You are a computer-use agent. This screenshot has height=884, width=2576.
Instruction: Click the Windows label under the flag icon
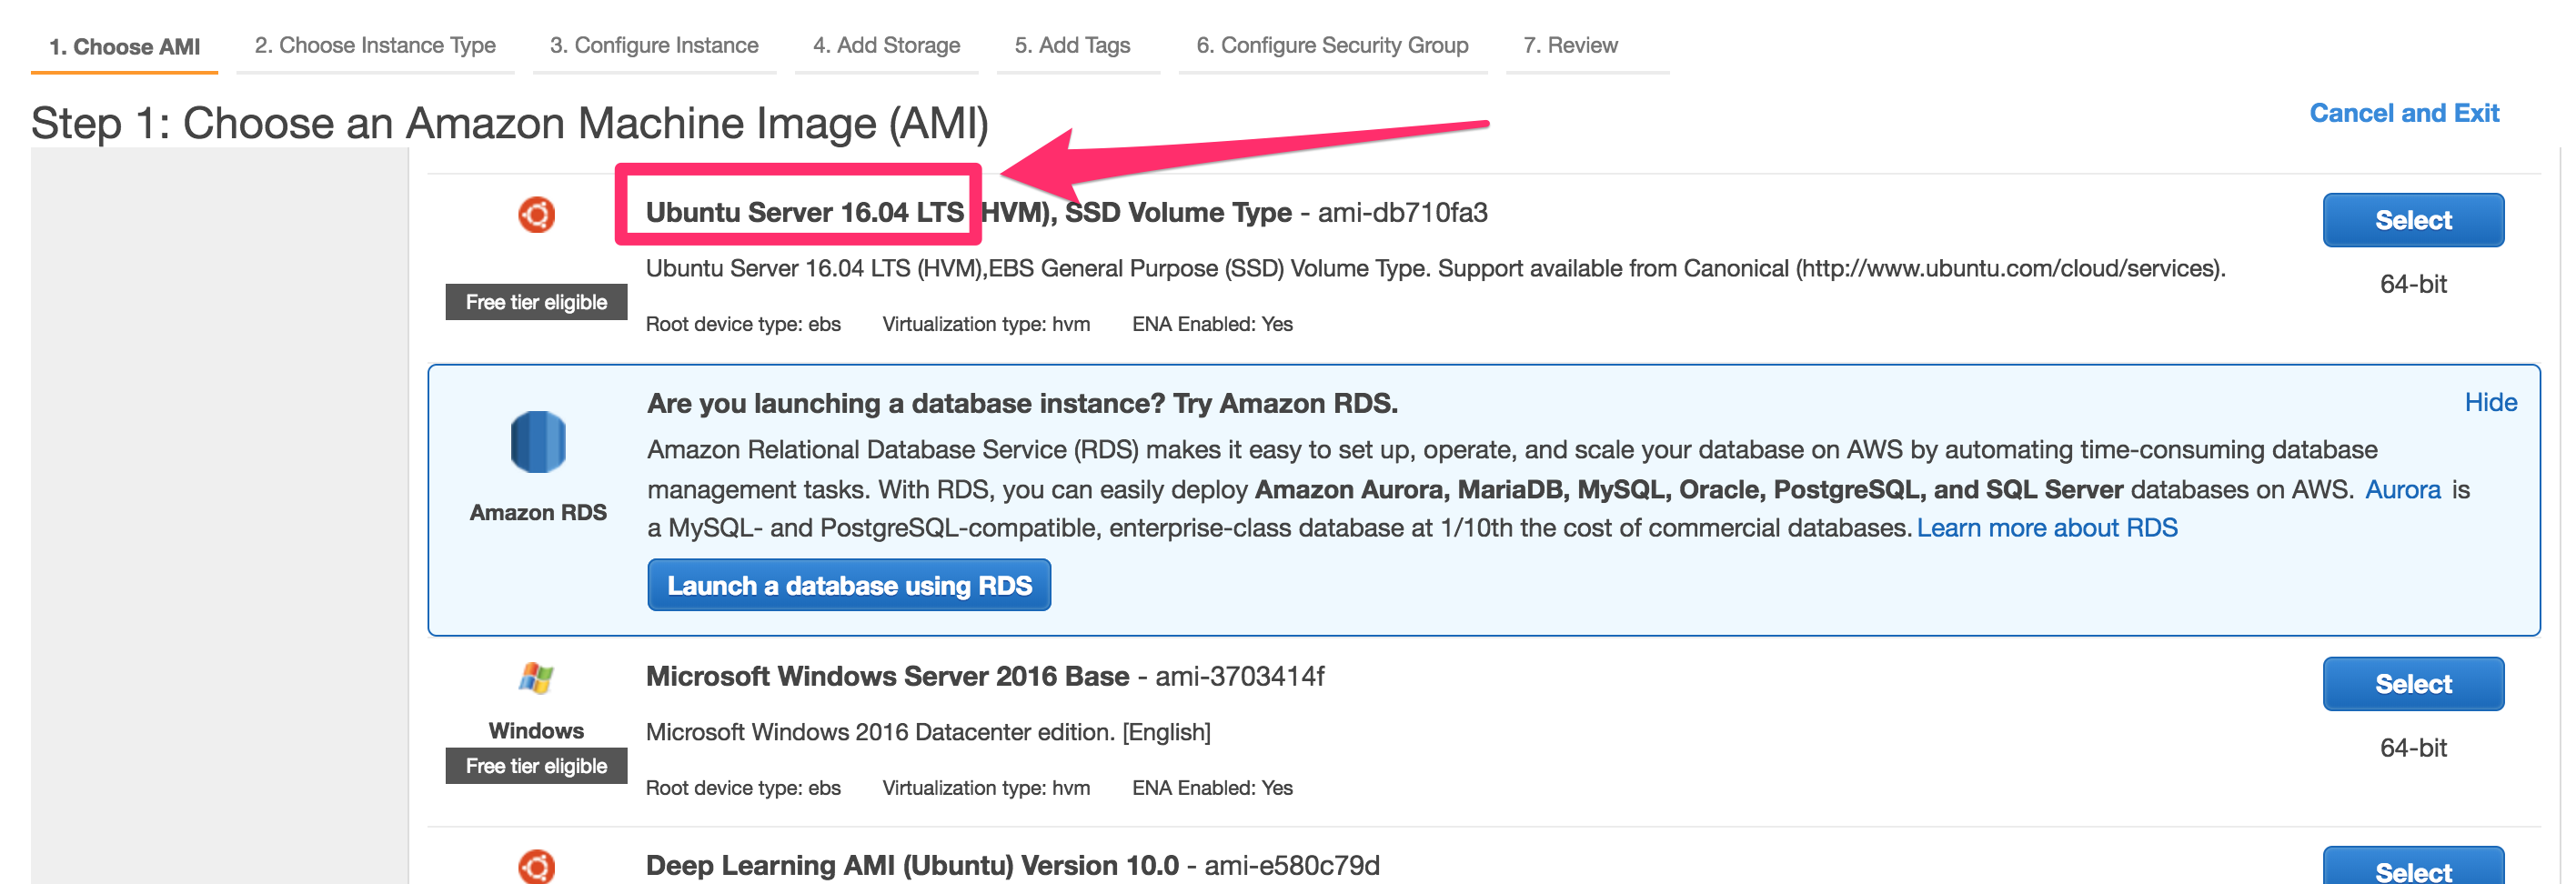pos(536,730)
